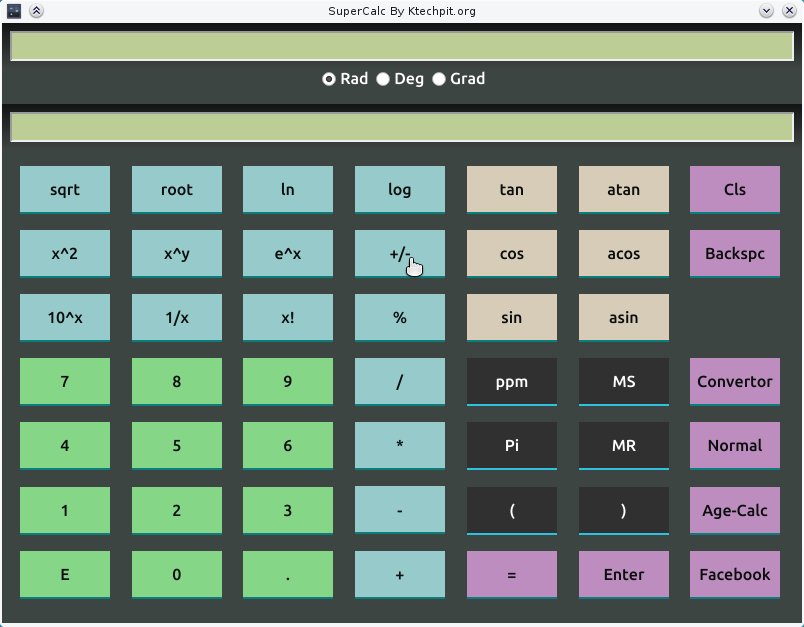Insert an opening parenthesis
This screenshot has width=804, height=627.
(512, 511)
